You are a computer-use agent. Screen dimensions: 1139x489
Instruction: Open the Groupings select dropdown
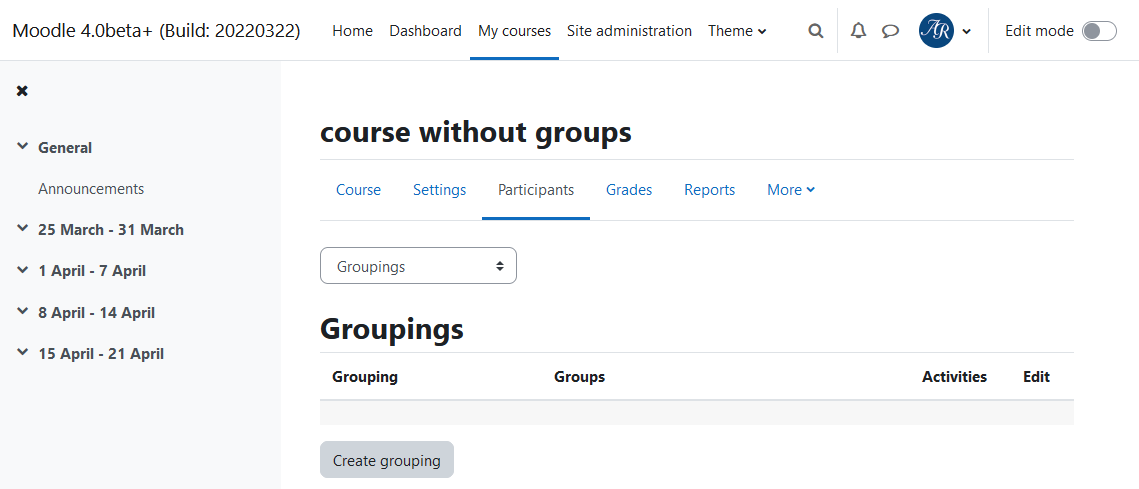click(418, 266)
